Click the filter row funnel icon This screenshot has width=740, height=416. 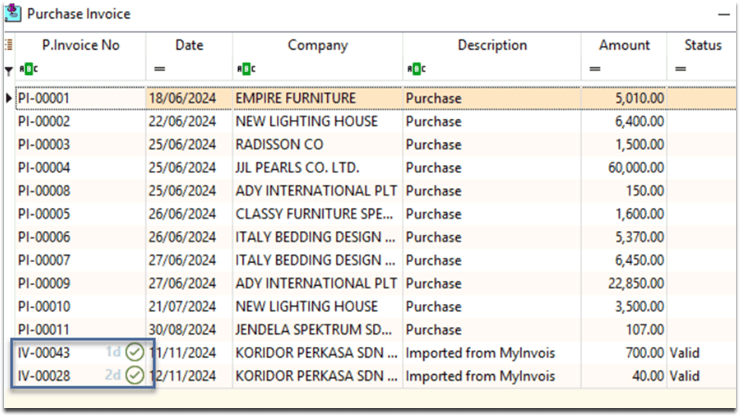[x=9, y=69]
